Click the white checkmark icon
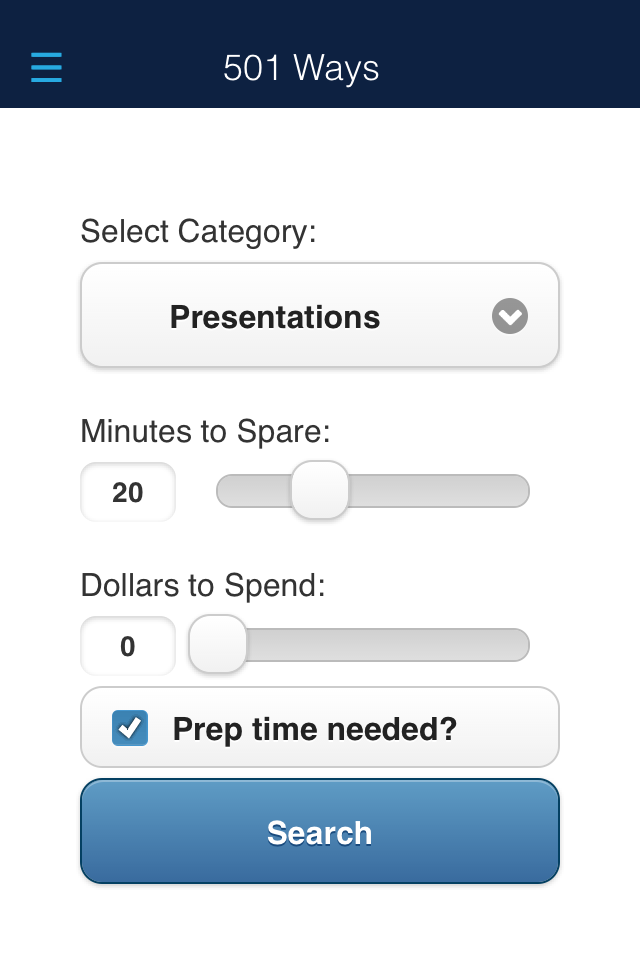Screen dimensions: 640x960 tap(129, 728)
